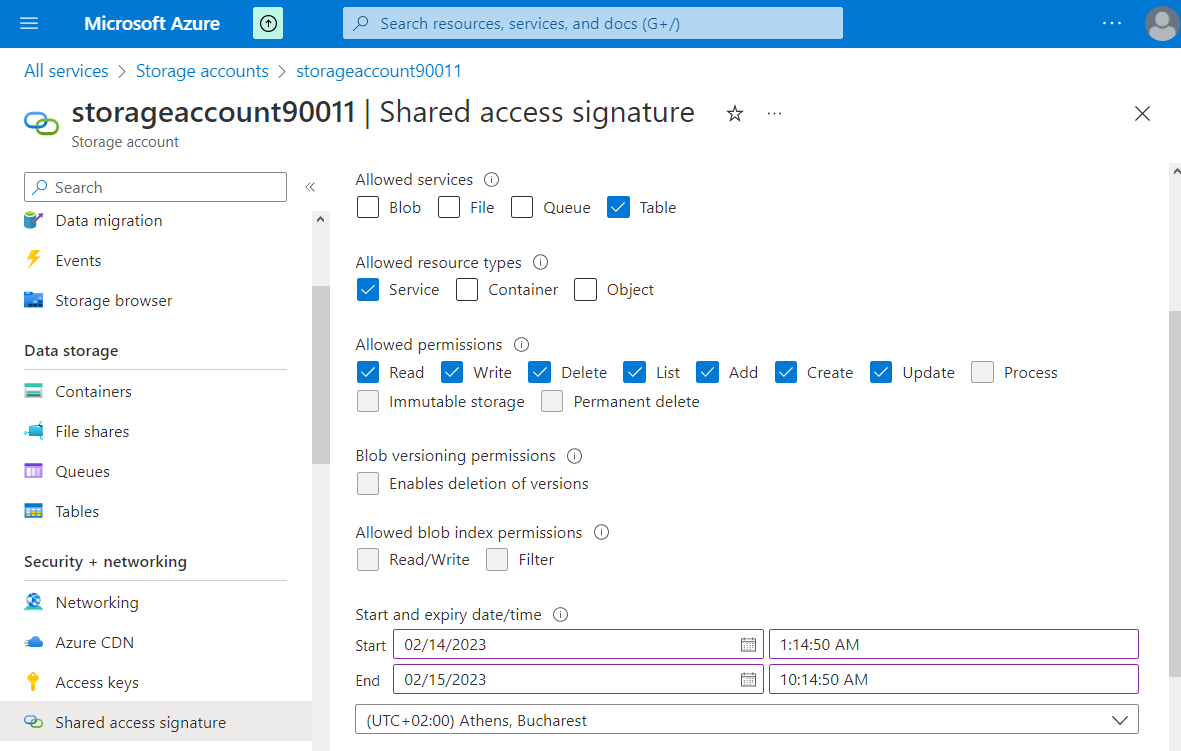Click the Start time field 1:14:50 AM
Screen dimensions: 1181x751
(954, 645)
